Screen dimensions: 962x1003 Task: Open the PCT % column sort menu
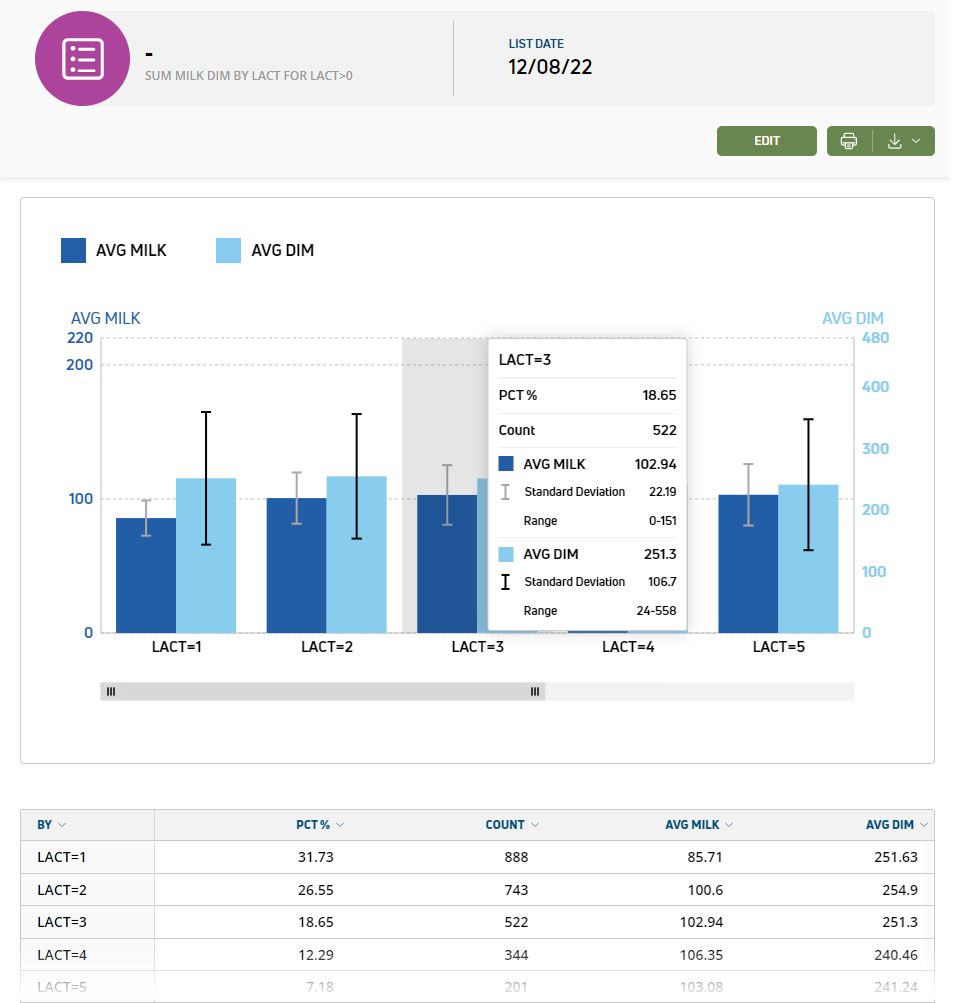(340, 825)
